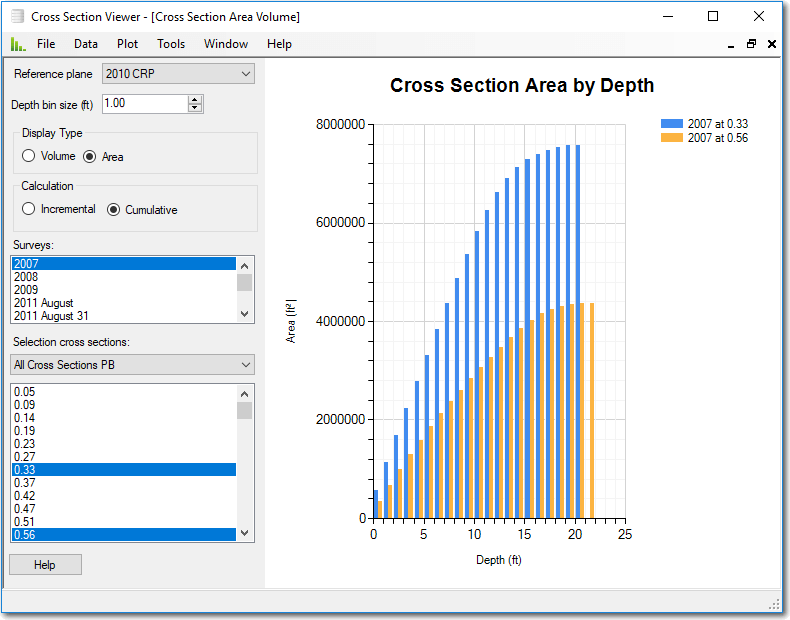The width and height of the screenshot is (790, 620).
Task: Select cross section 0.19
Action: click(x=124, y=431)
